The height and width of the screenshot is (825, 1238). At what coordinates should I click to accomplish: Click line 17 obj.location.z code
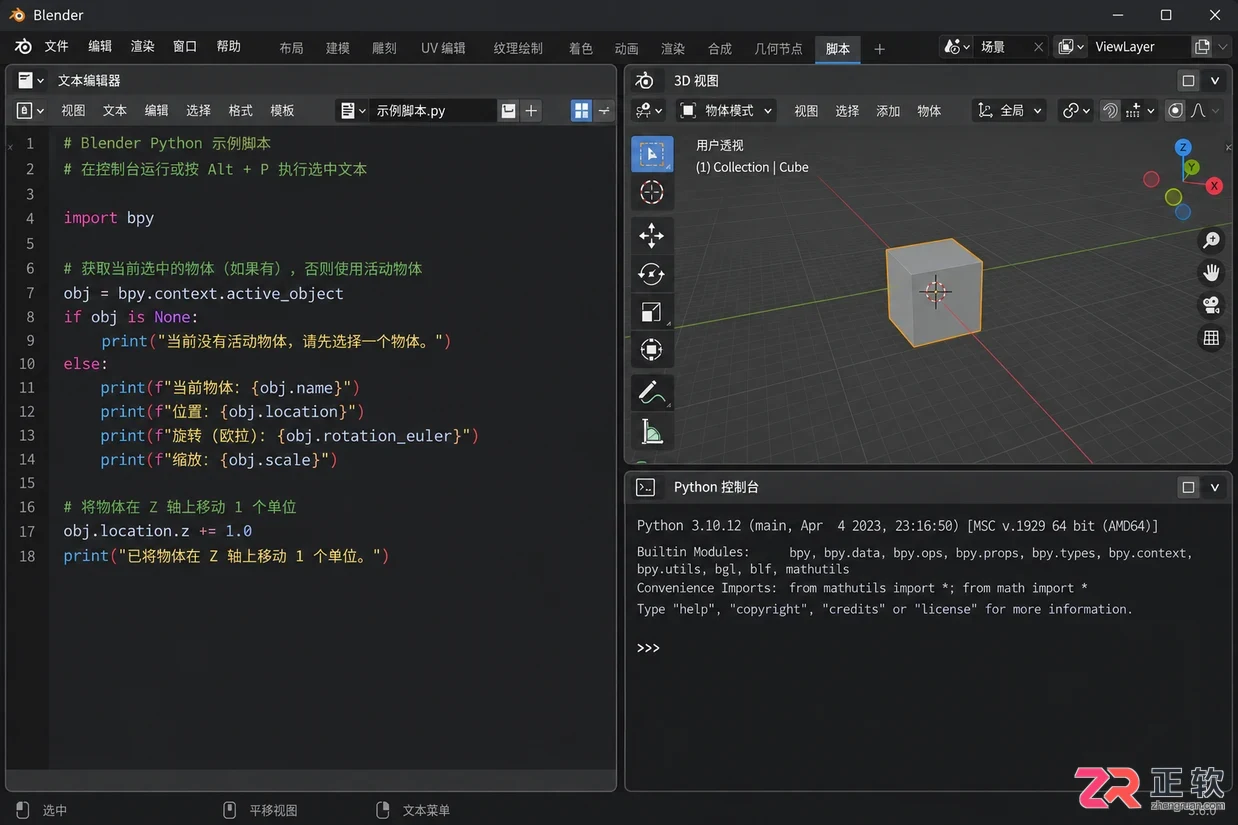157,531
